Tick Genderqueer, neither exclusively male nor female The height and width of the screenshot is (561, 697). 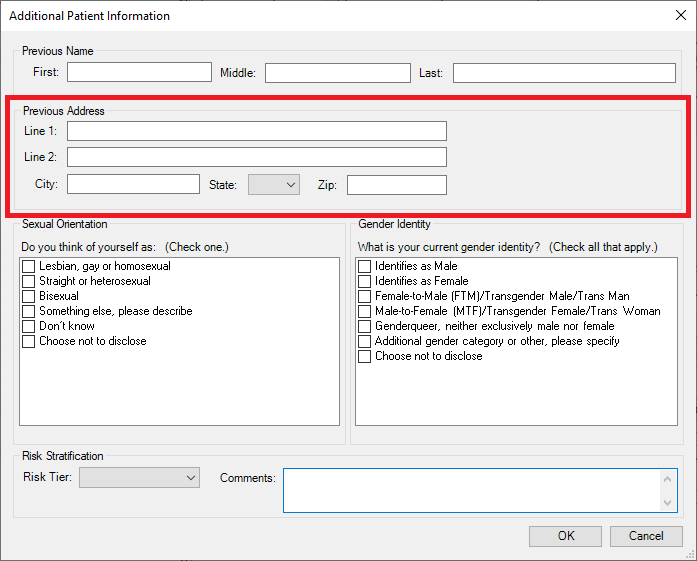tap(365, 326)
